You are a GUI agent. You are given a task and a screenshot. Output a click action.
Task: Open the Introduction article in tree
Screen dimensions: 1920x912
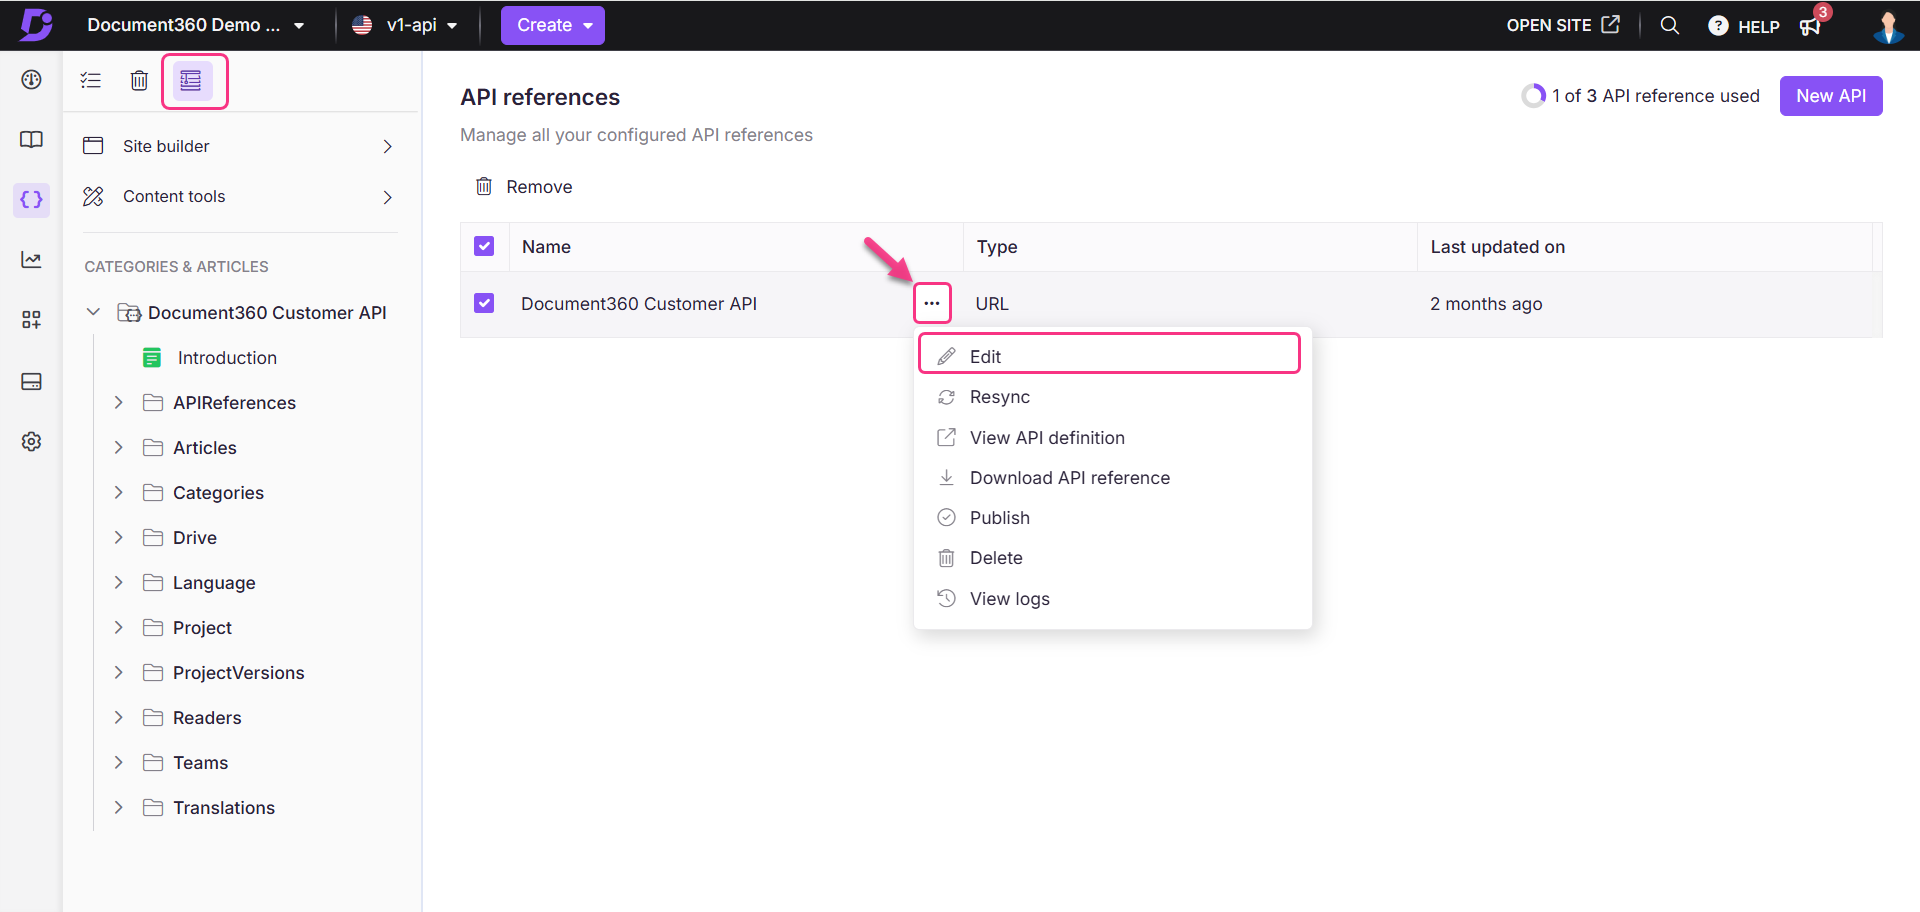(x=227, y=358)
